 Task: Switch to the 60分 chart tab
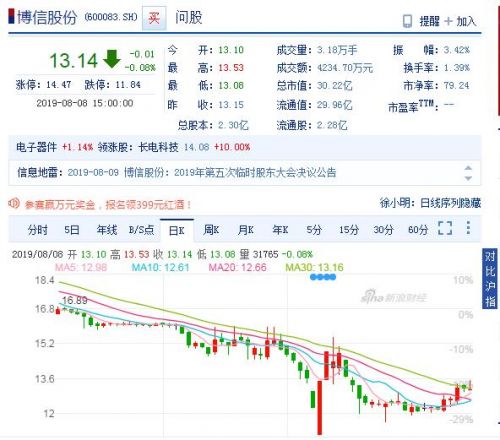418,230
